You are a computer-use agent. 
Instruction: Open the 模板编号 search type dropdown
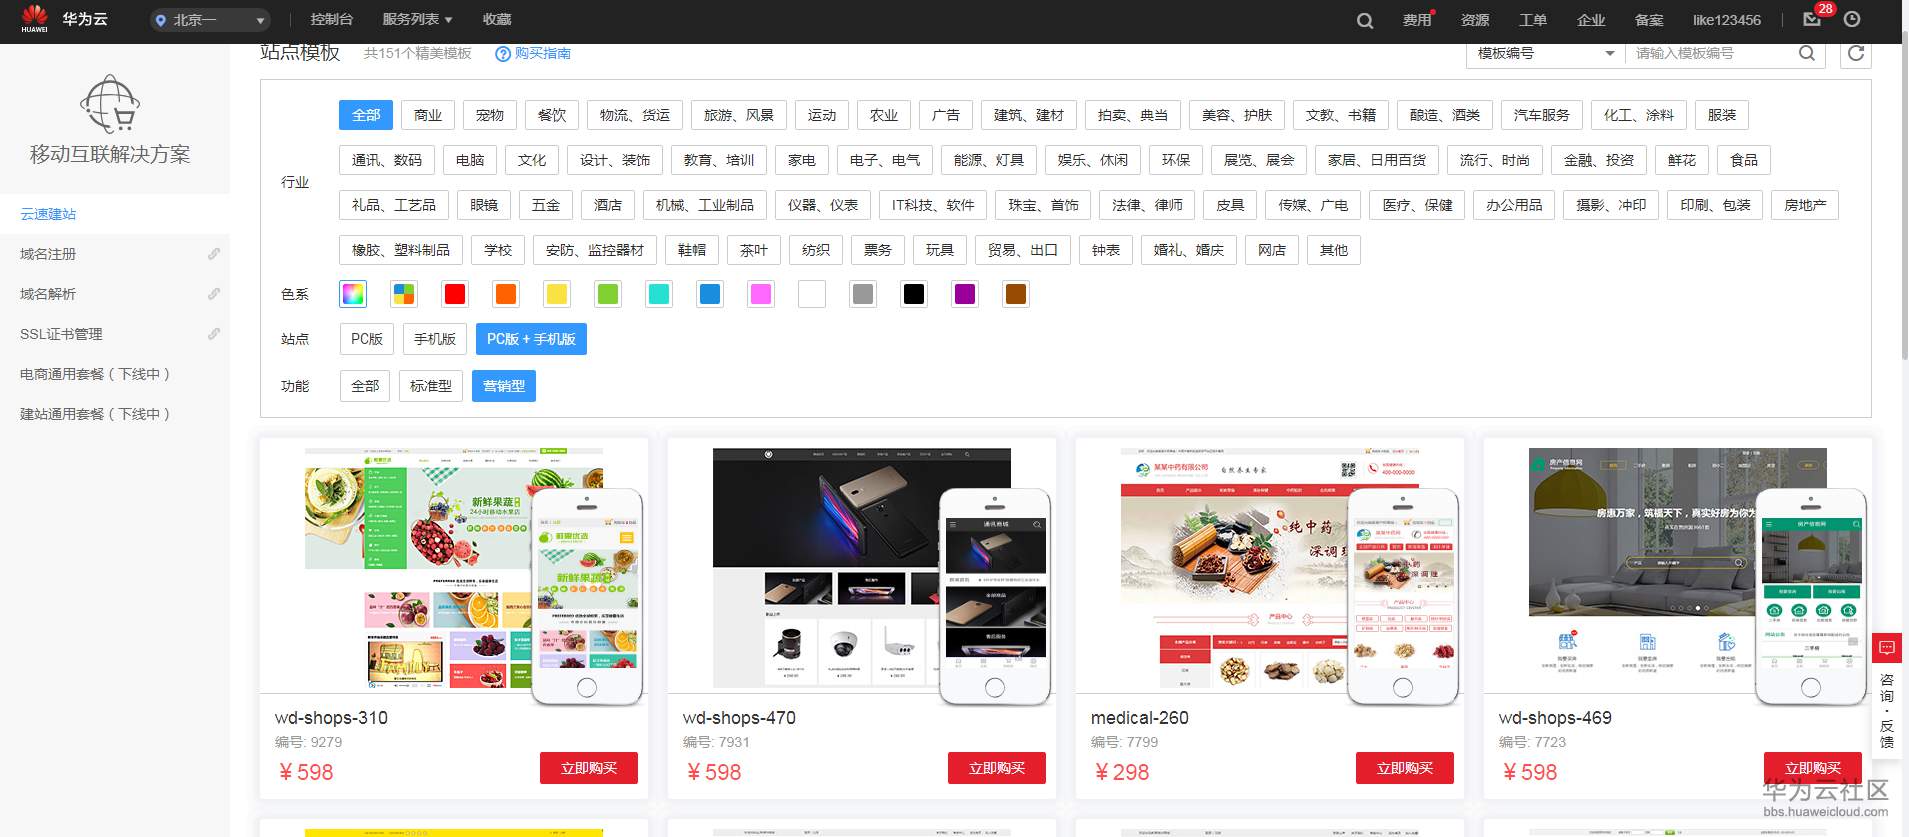coord(1545,53)
